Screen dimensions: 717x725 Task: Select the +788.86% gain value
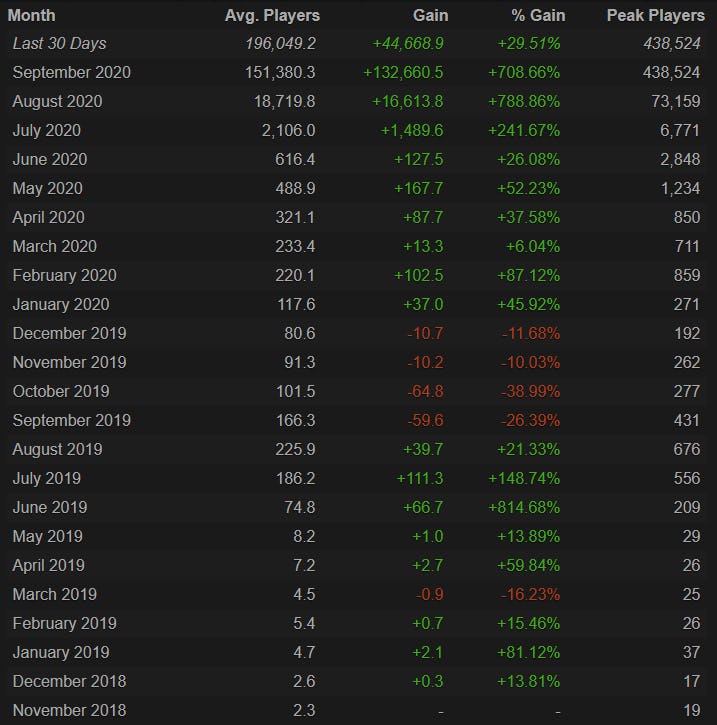[x=525, y=102]
